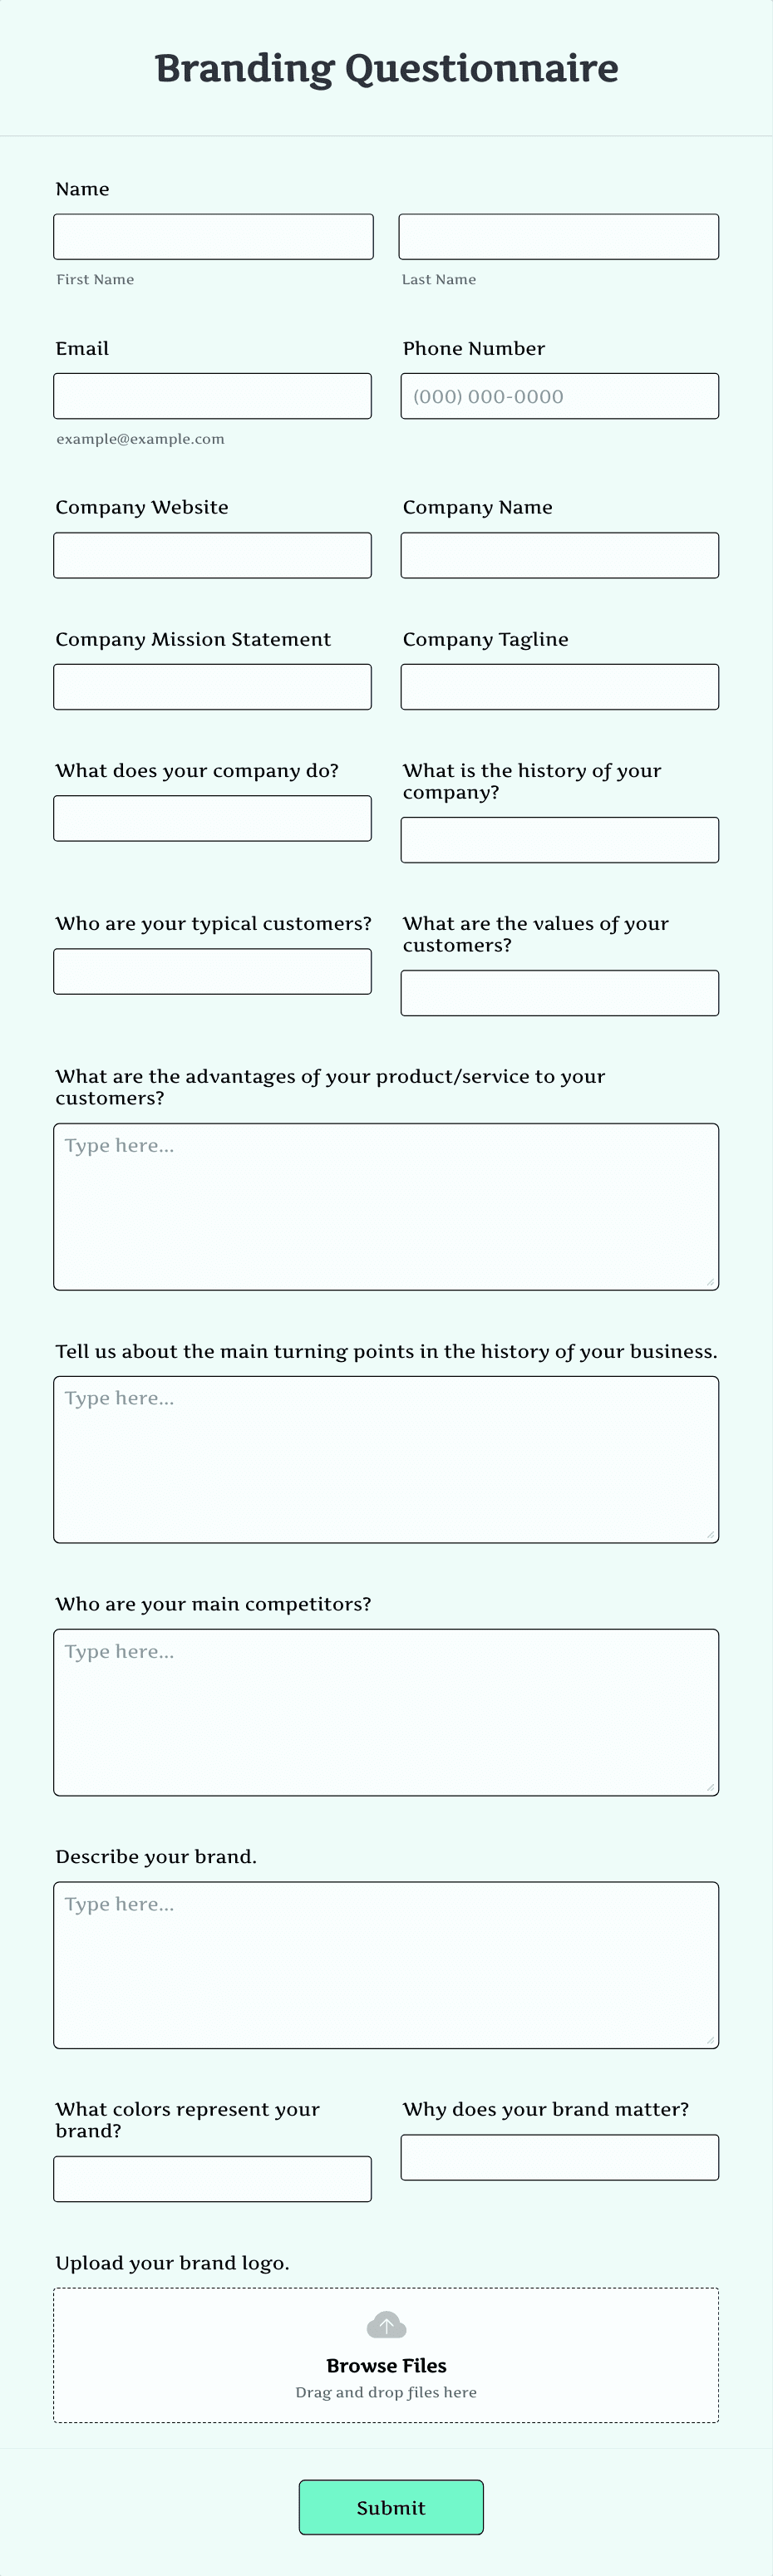Screen dimensions: 773x2576
Task: Click the Last Name field
Action: tap(559, 236)
